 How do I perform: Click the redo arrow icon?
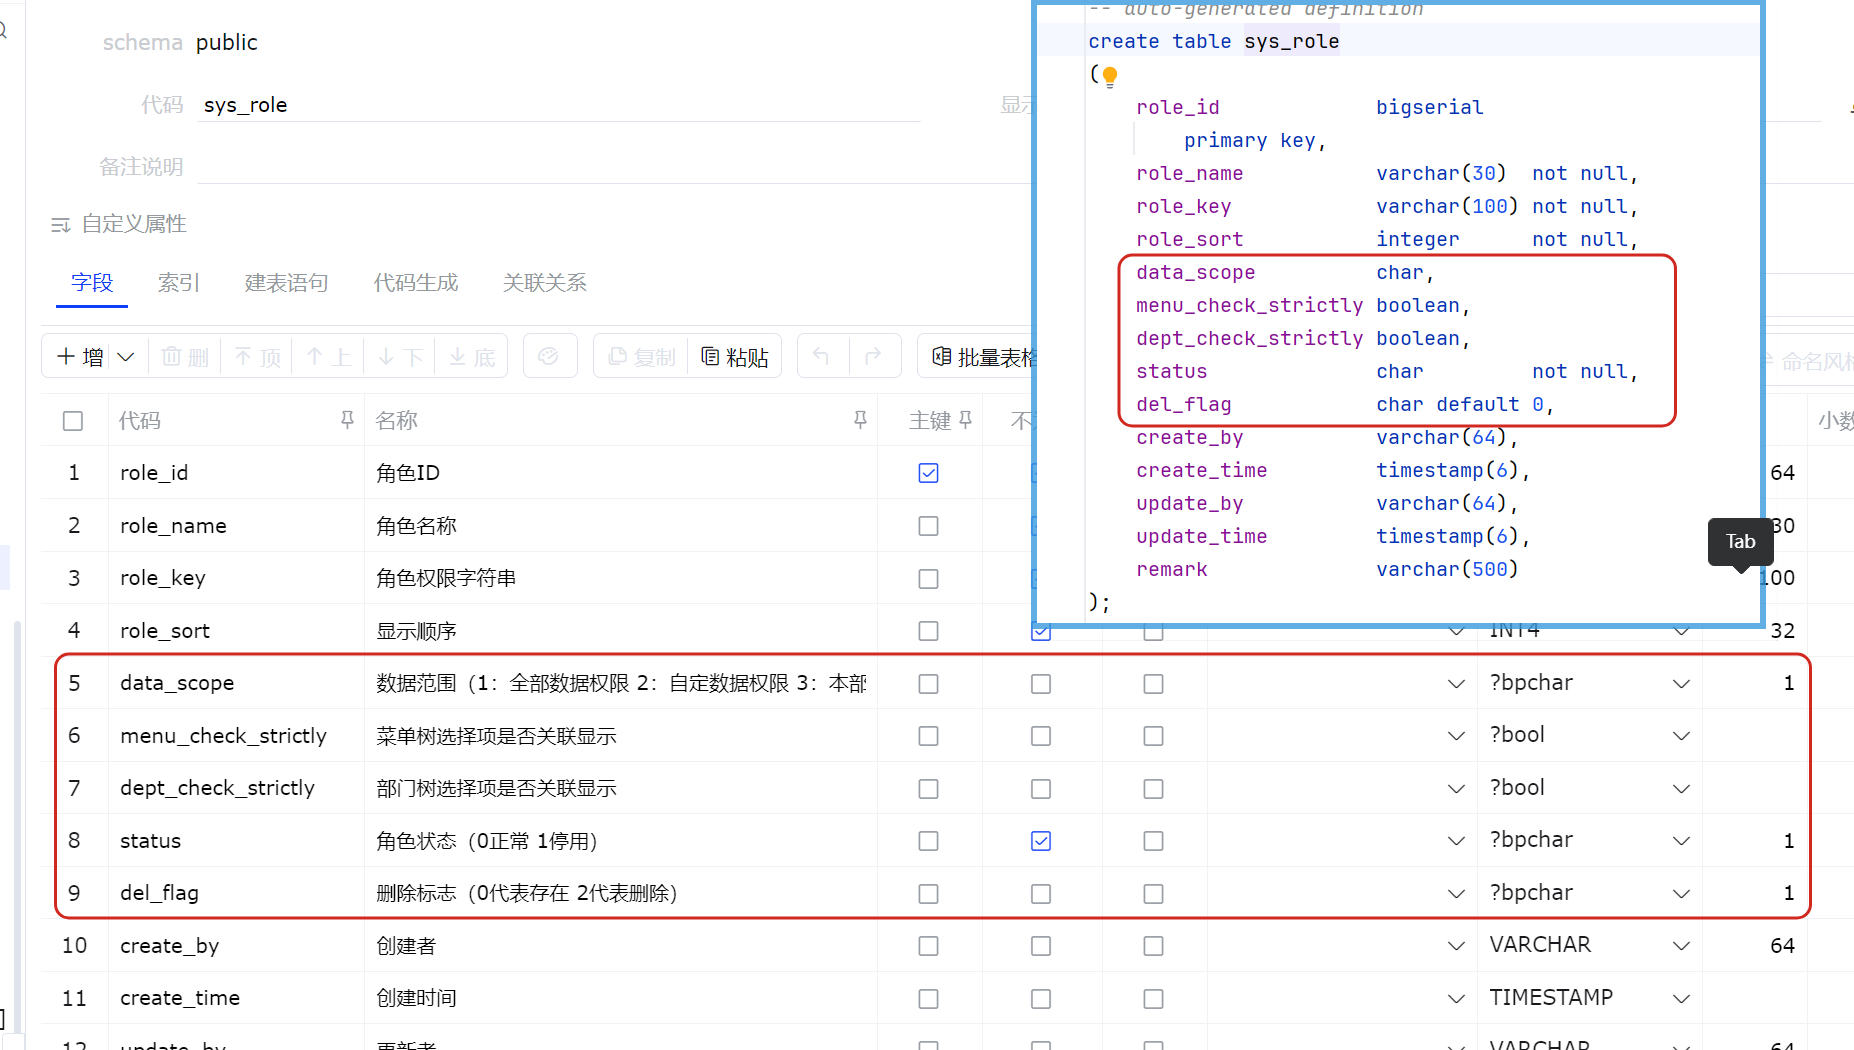873,356
